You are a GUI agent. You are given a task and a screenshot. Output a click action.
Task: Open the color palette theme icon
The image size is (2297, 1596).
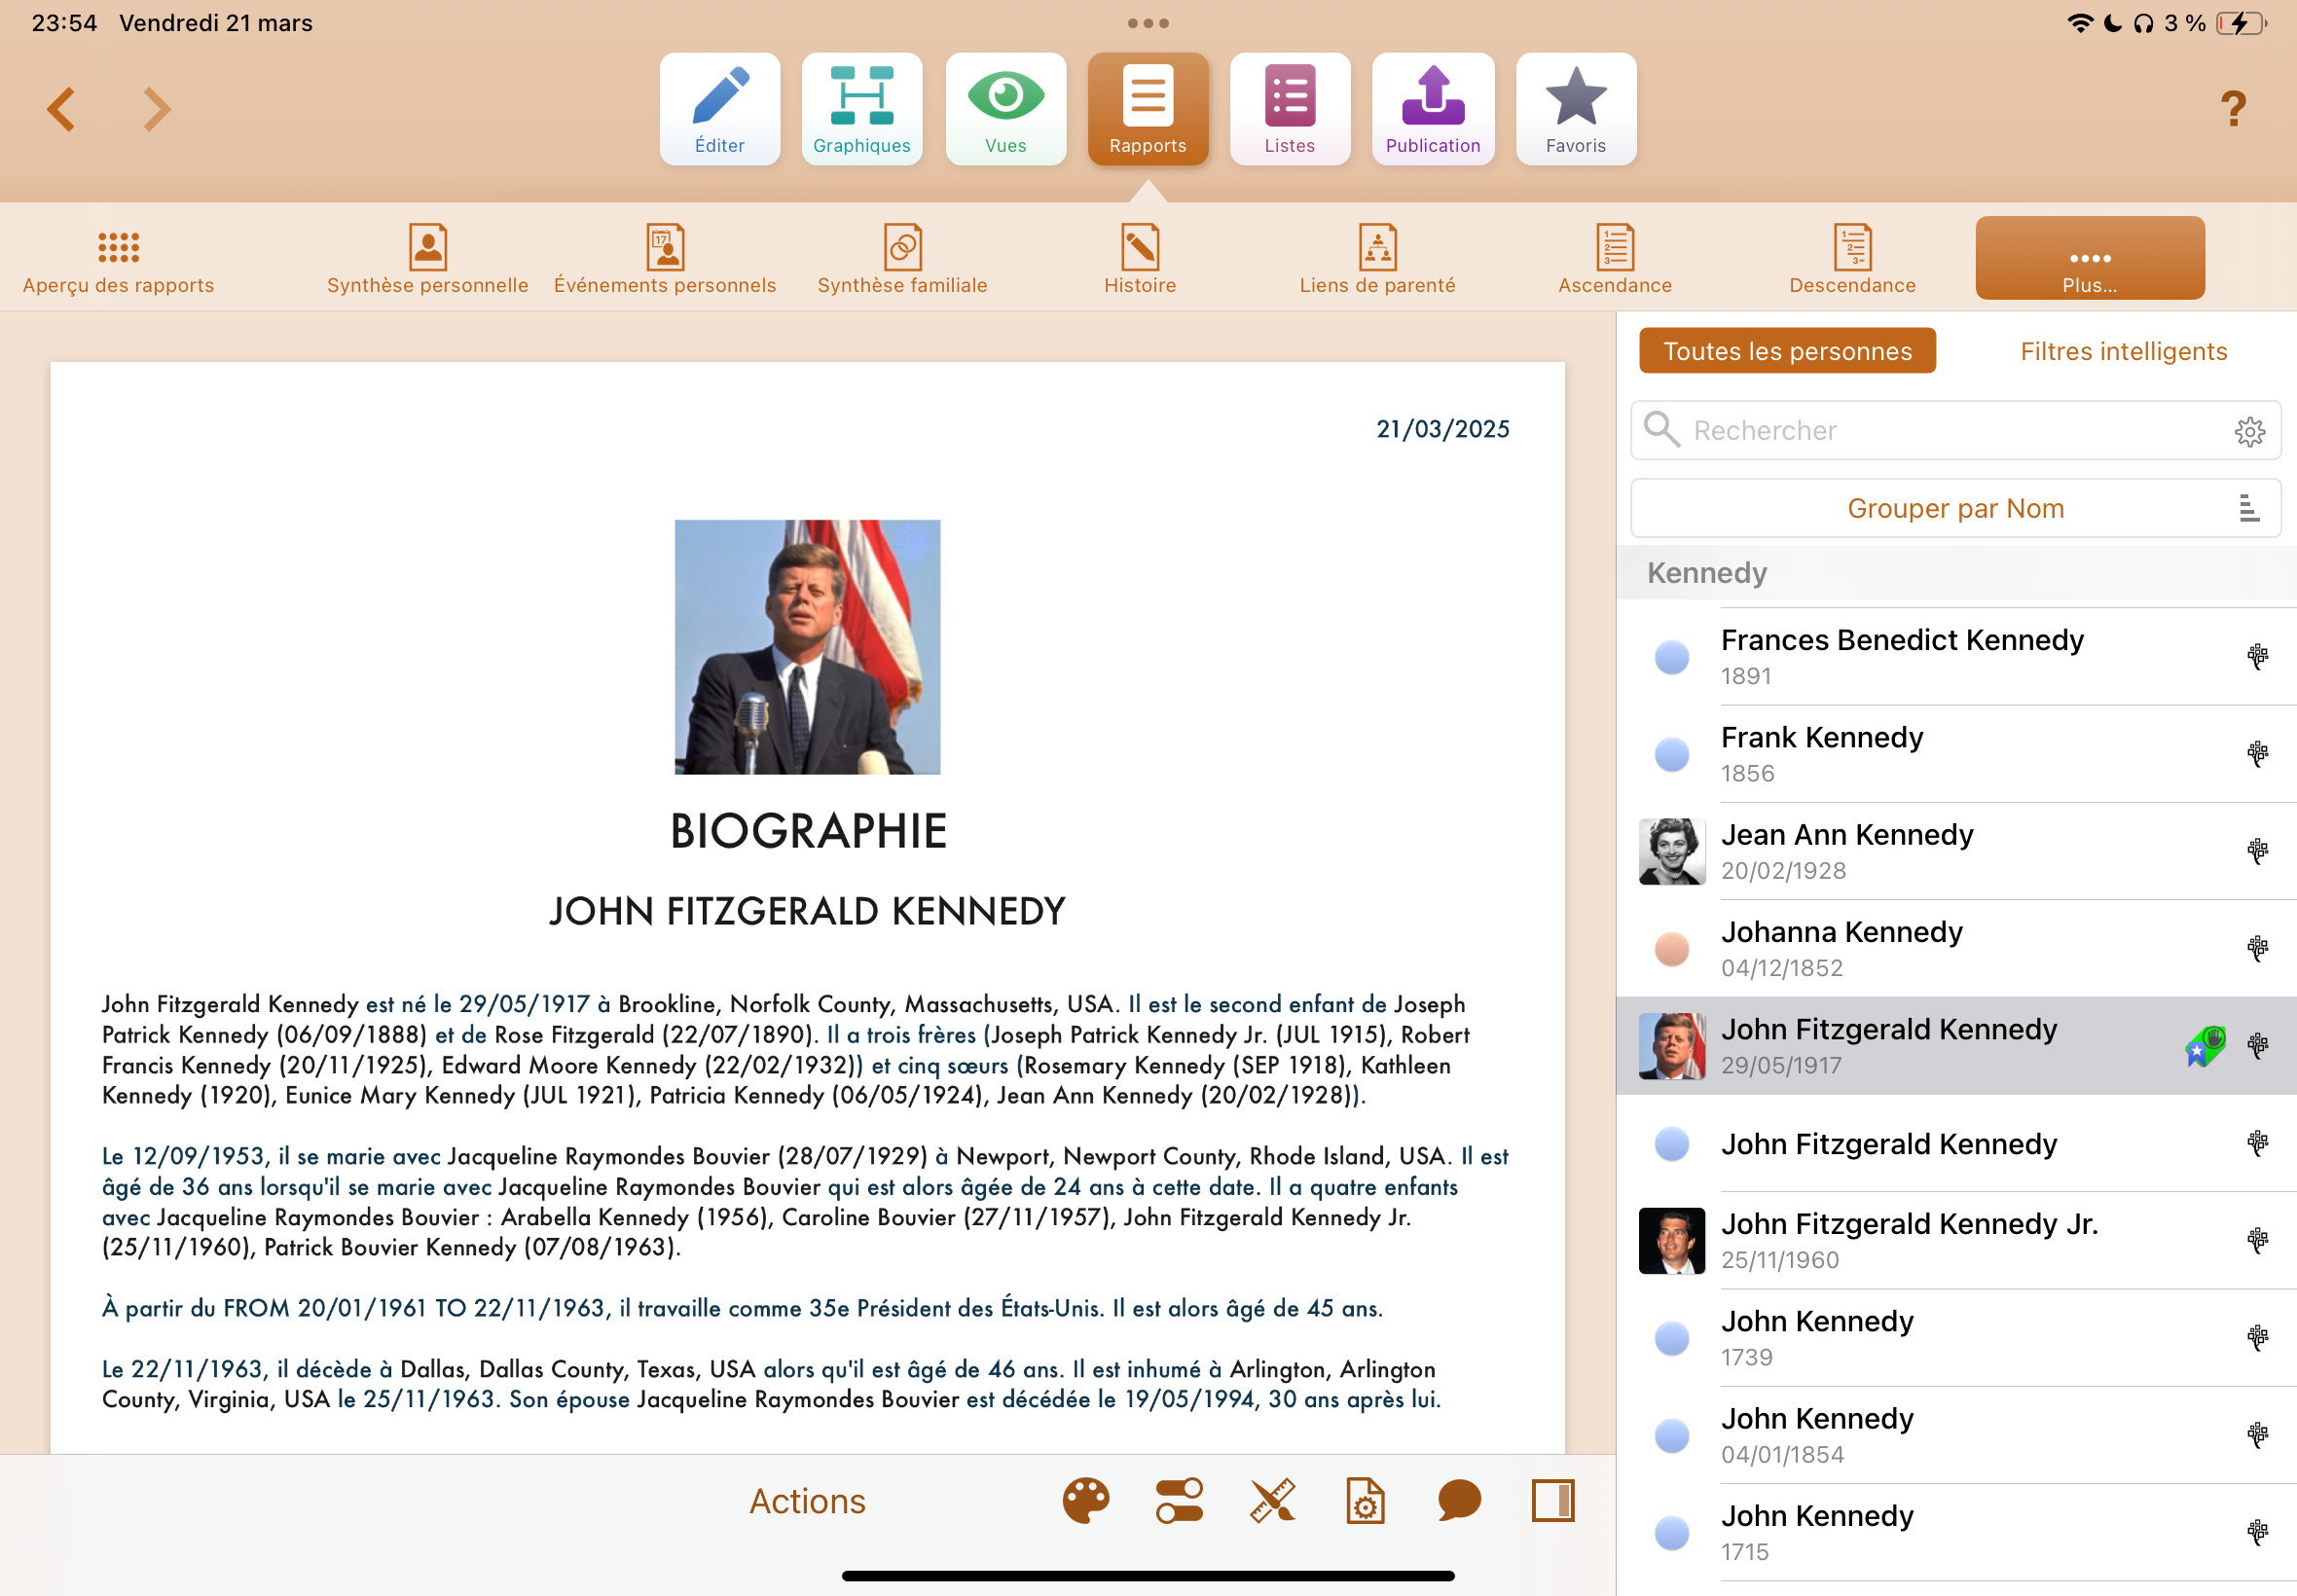1085,1501
